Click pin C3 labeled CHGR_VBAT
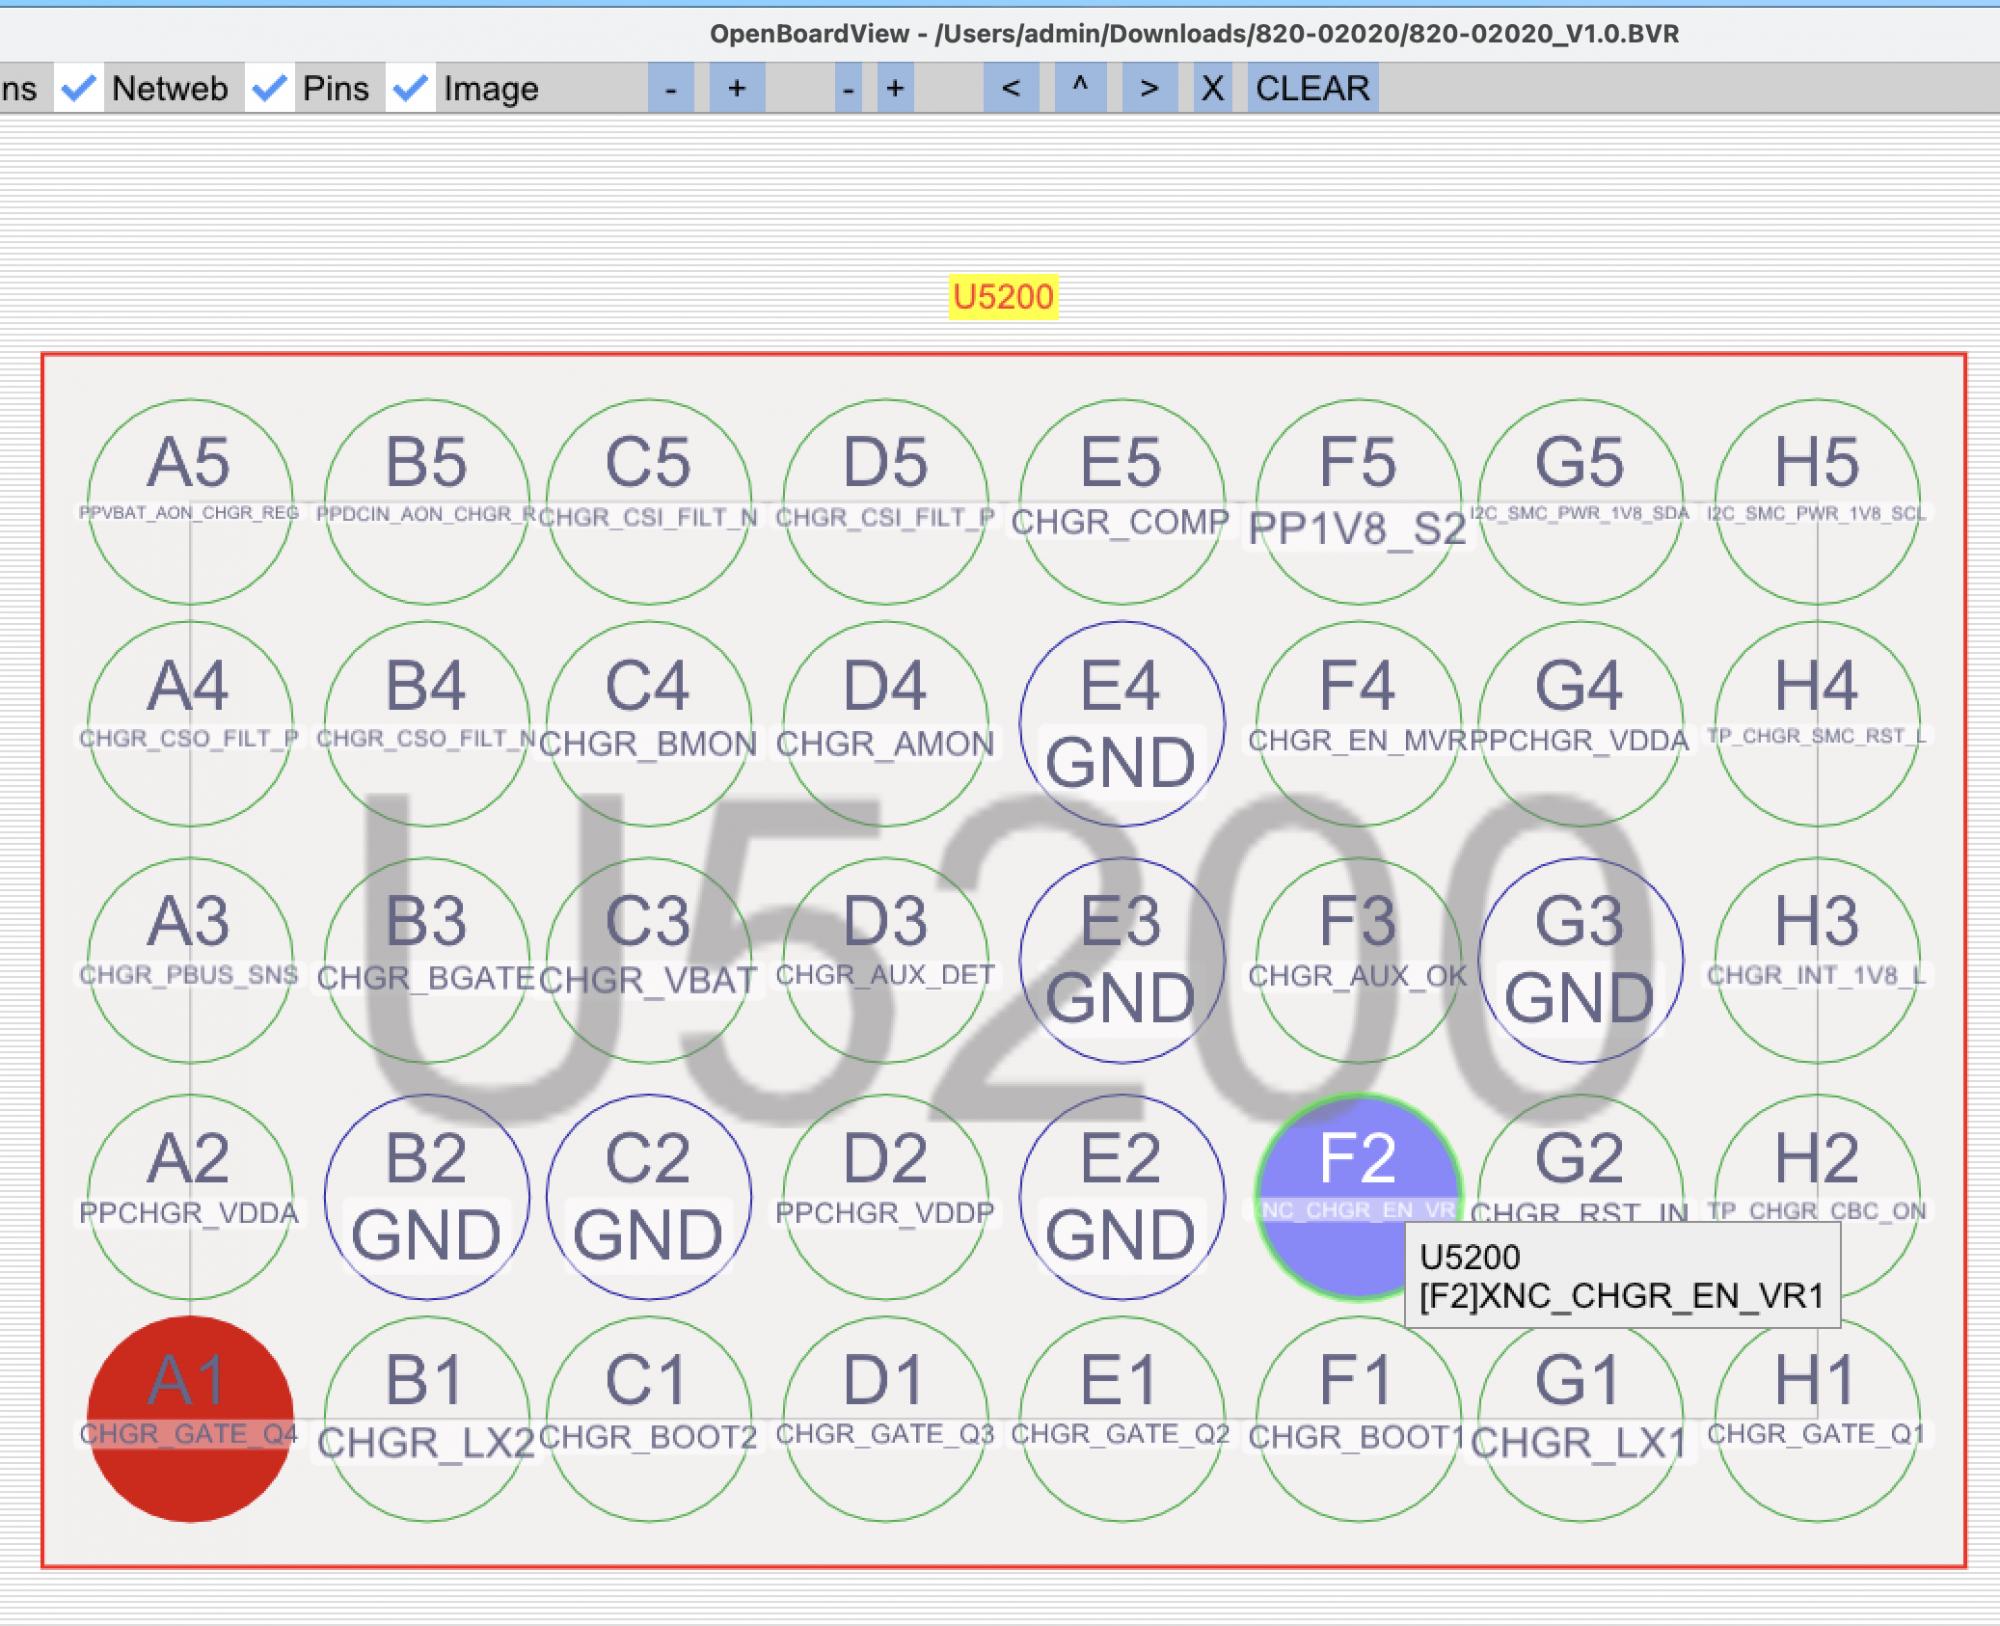Image resolution: width=2000 pixels, height=1626 pixels. pyautogui.click(x=648, y=958)
